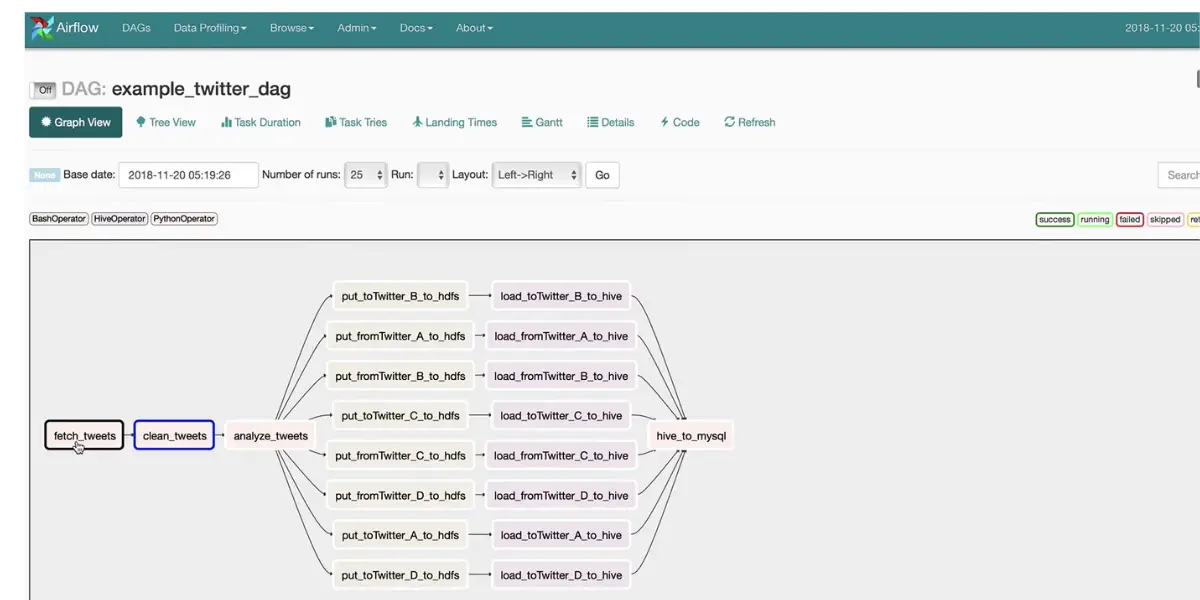This screenshot has width=1200, height=600.
Task: Select the put_toTwitter_D_to_hdfs node
Action: [400, 575]
